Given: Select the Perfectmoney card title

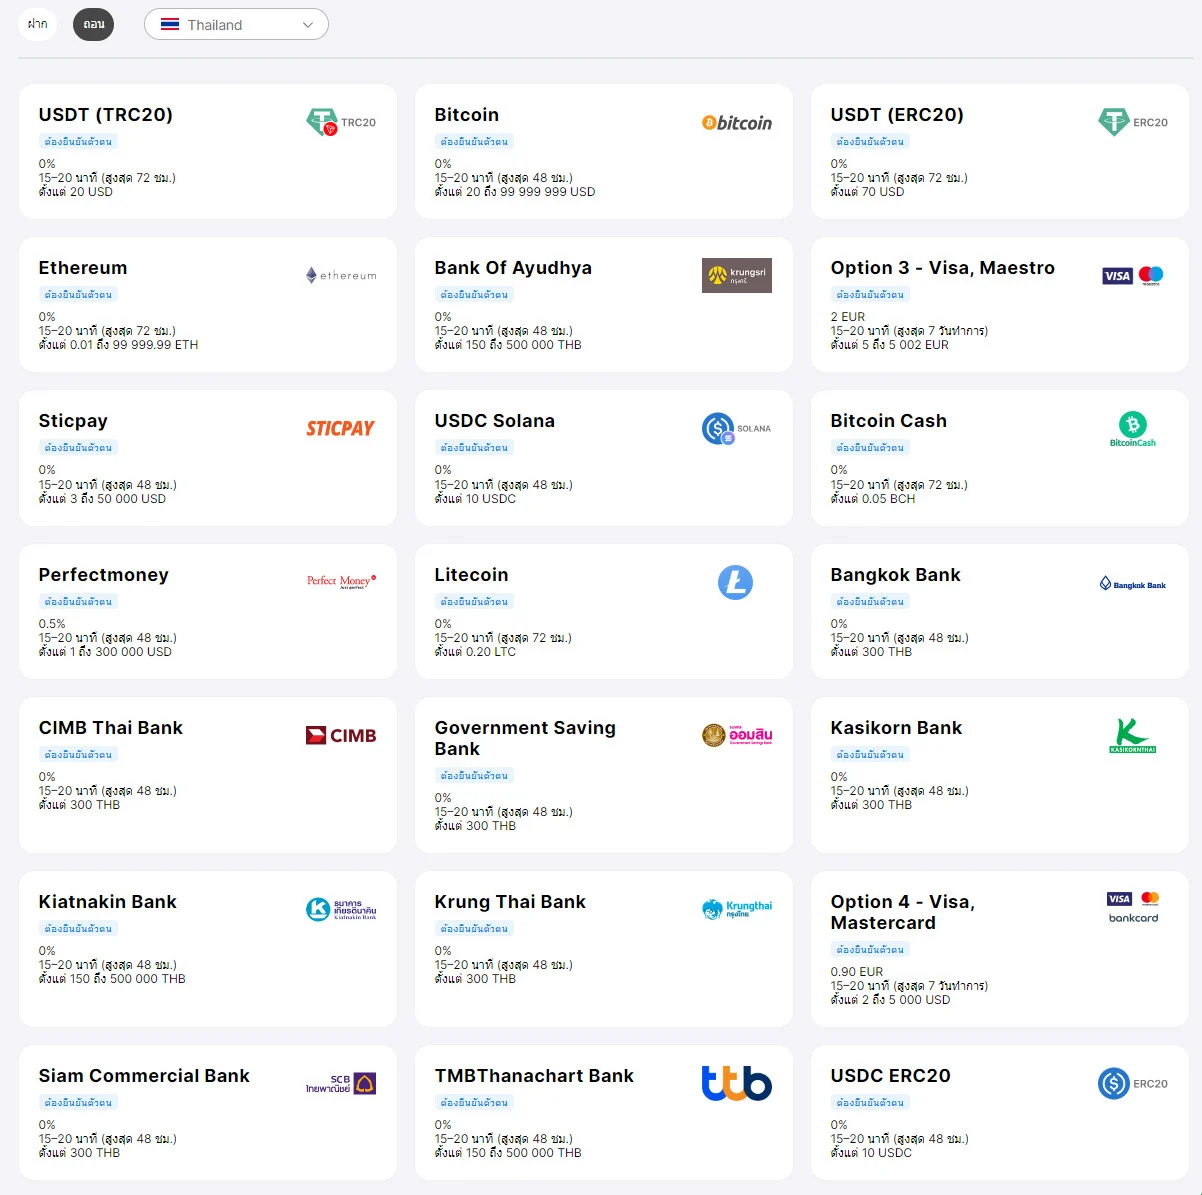Looking at the screenshot, I should click(x=104, y=575).
